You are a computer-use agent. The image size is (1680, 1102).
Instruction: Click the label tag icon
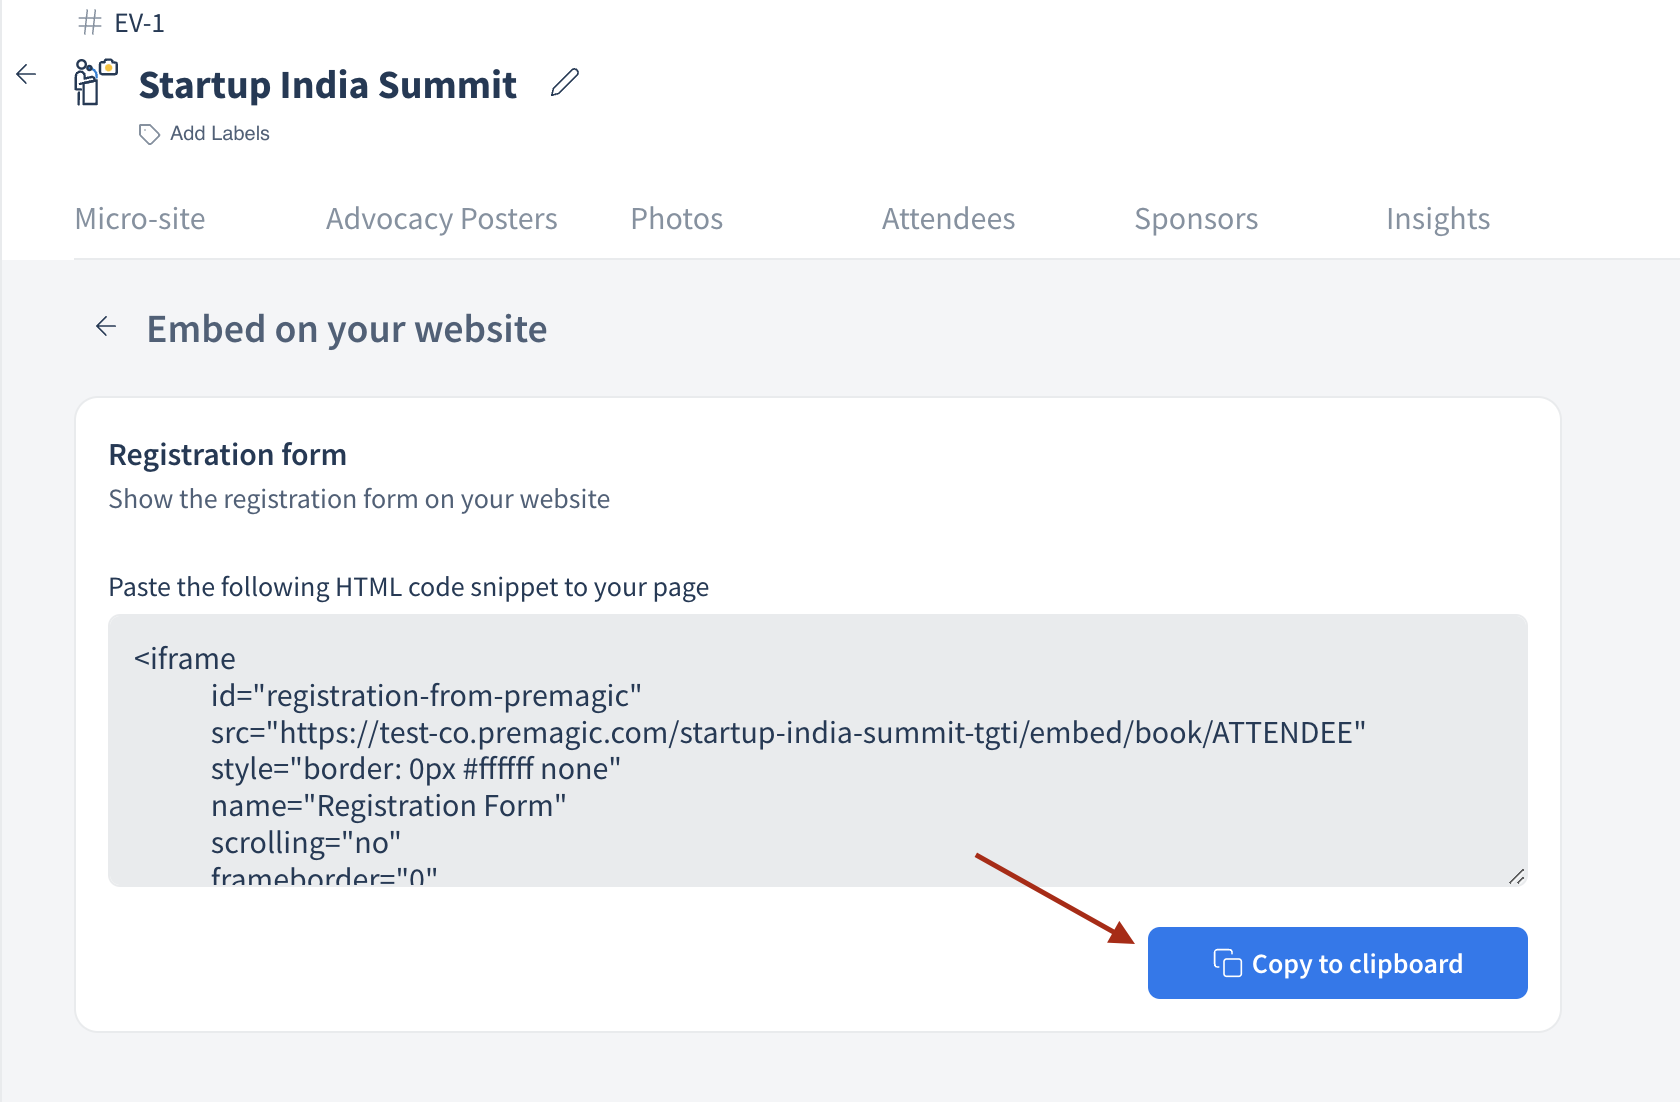coord(149,134)
